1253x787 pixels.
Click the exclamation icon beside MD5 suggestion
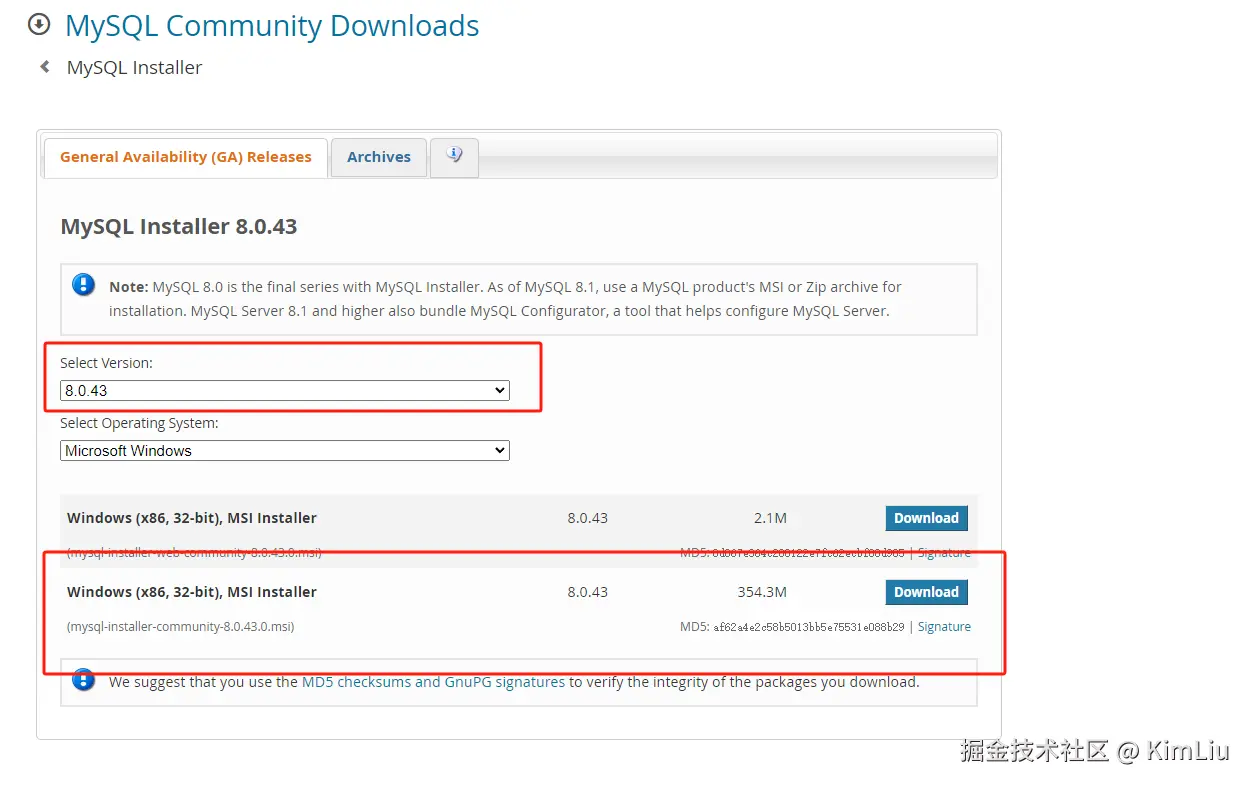click(x=84, y=680)
